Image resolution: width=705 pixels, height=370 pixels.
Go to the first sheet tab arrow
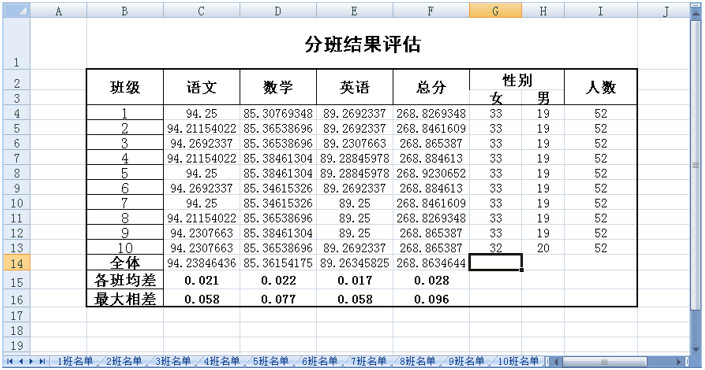click(x=9, y=361)
